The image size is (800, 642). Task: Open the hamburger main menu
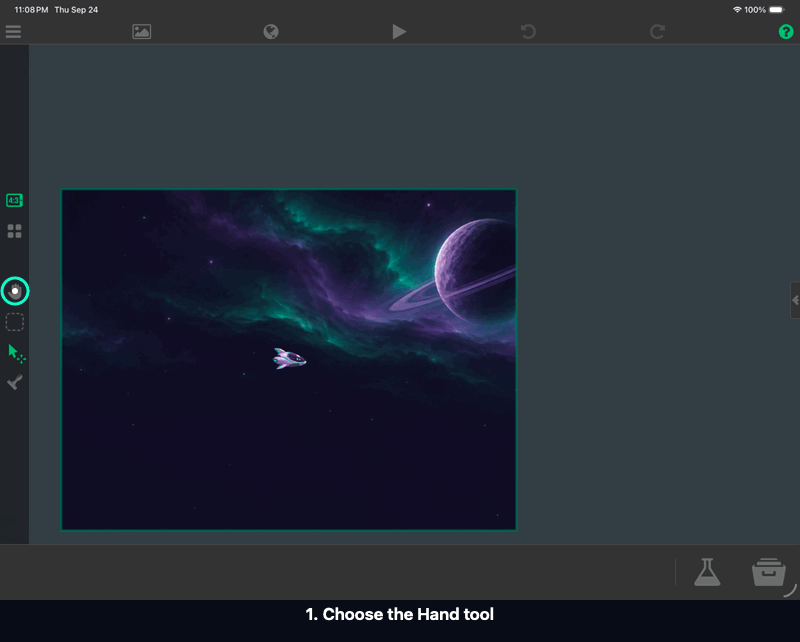pos(13,32)
